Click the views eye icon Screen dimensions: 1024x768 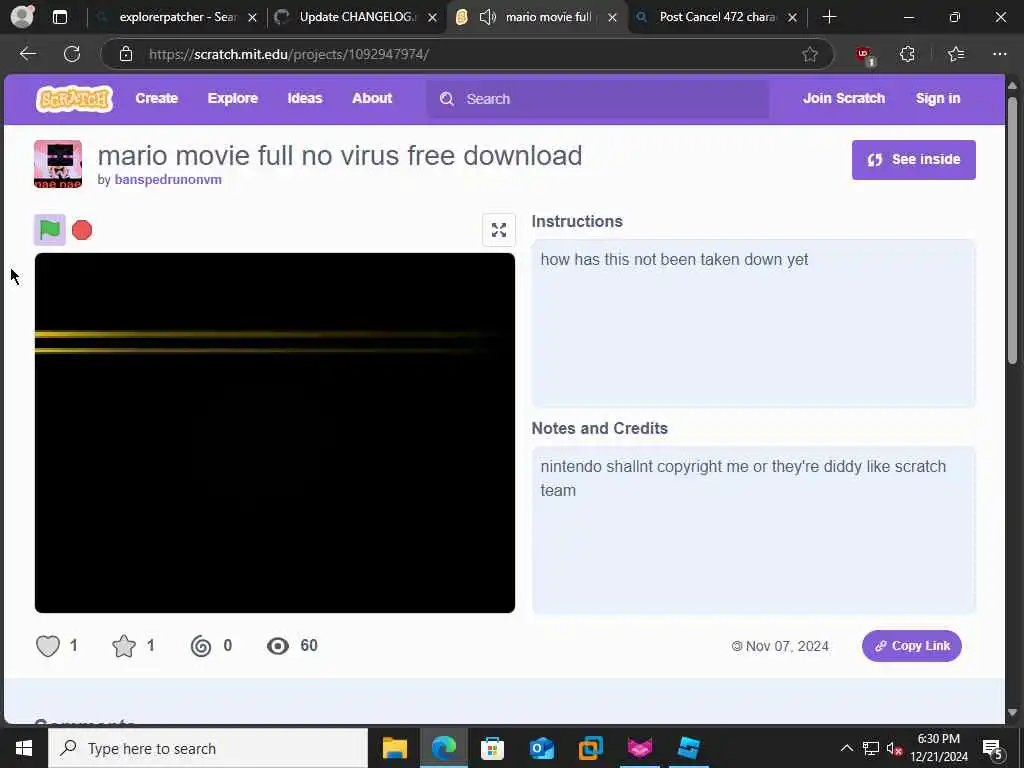(x=278, y=646)
